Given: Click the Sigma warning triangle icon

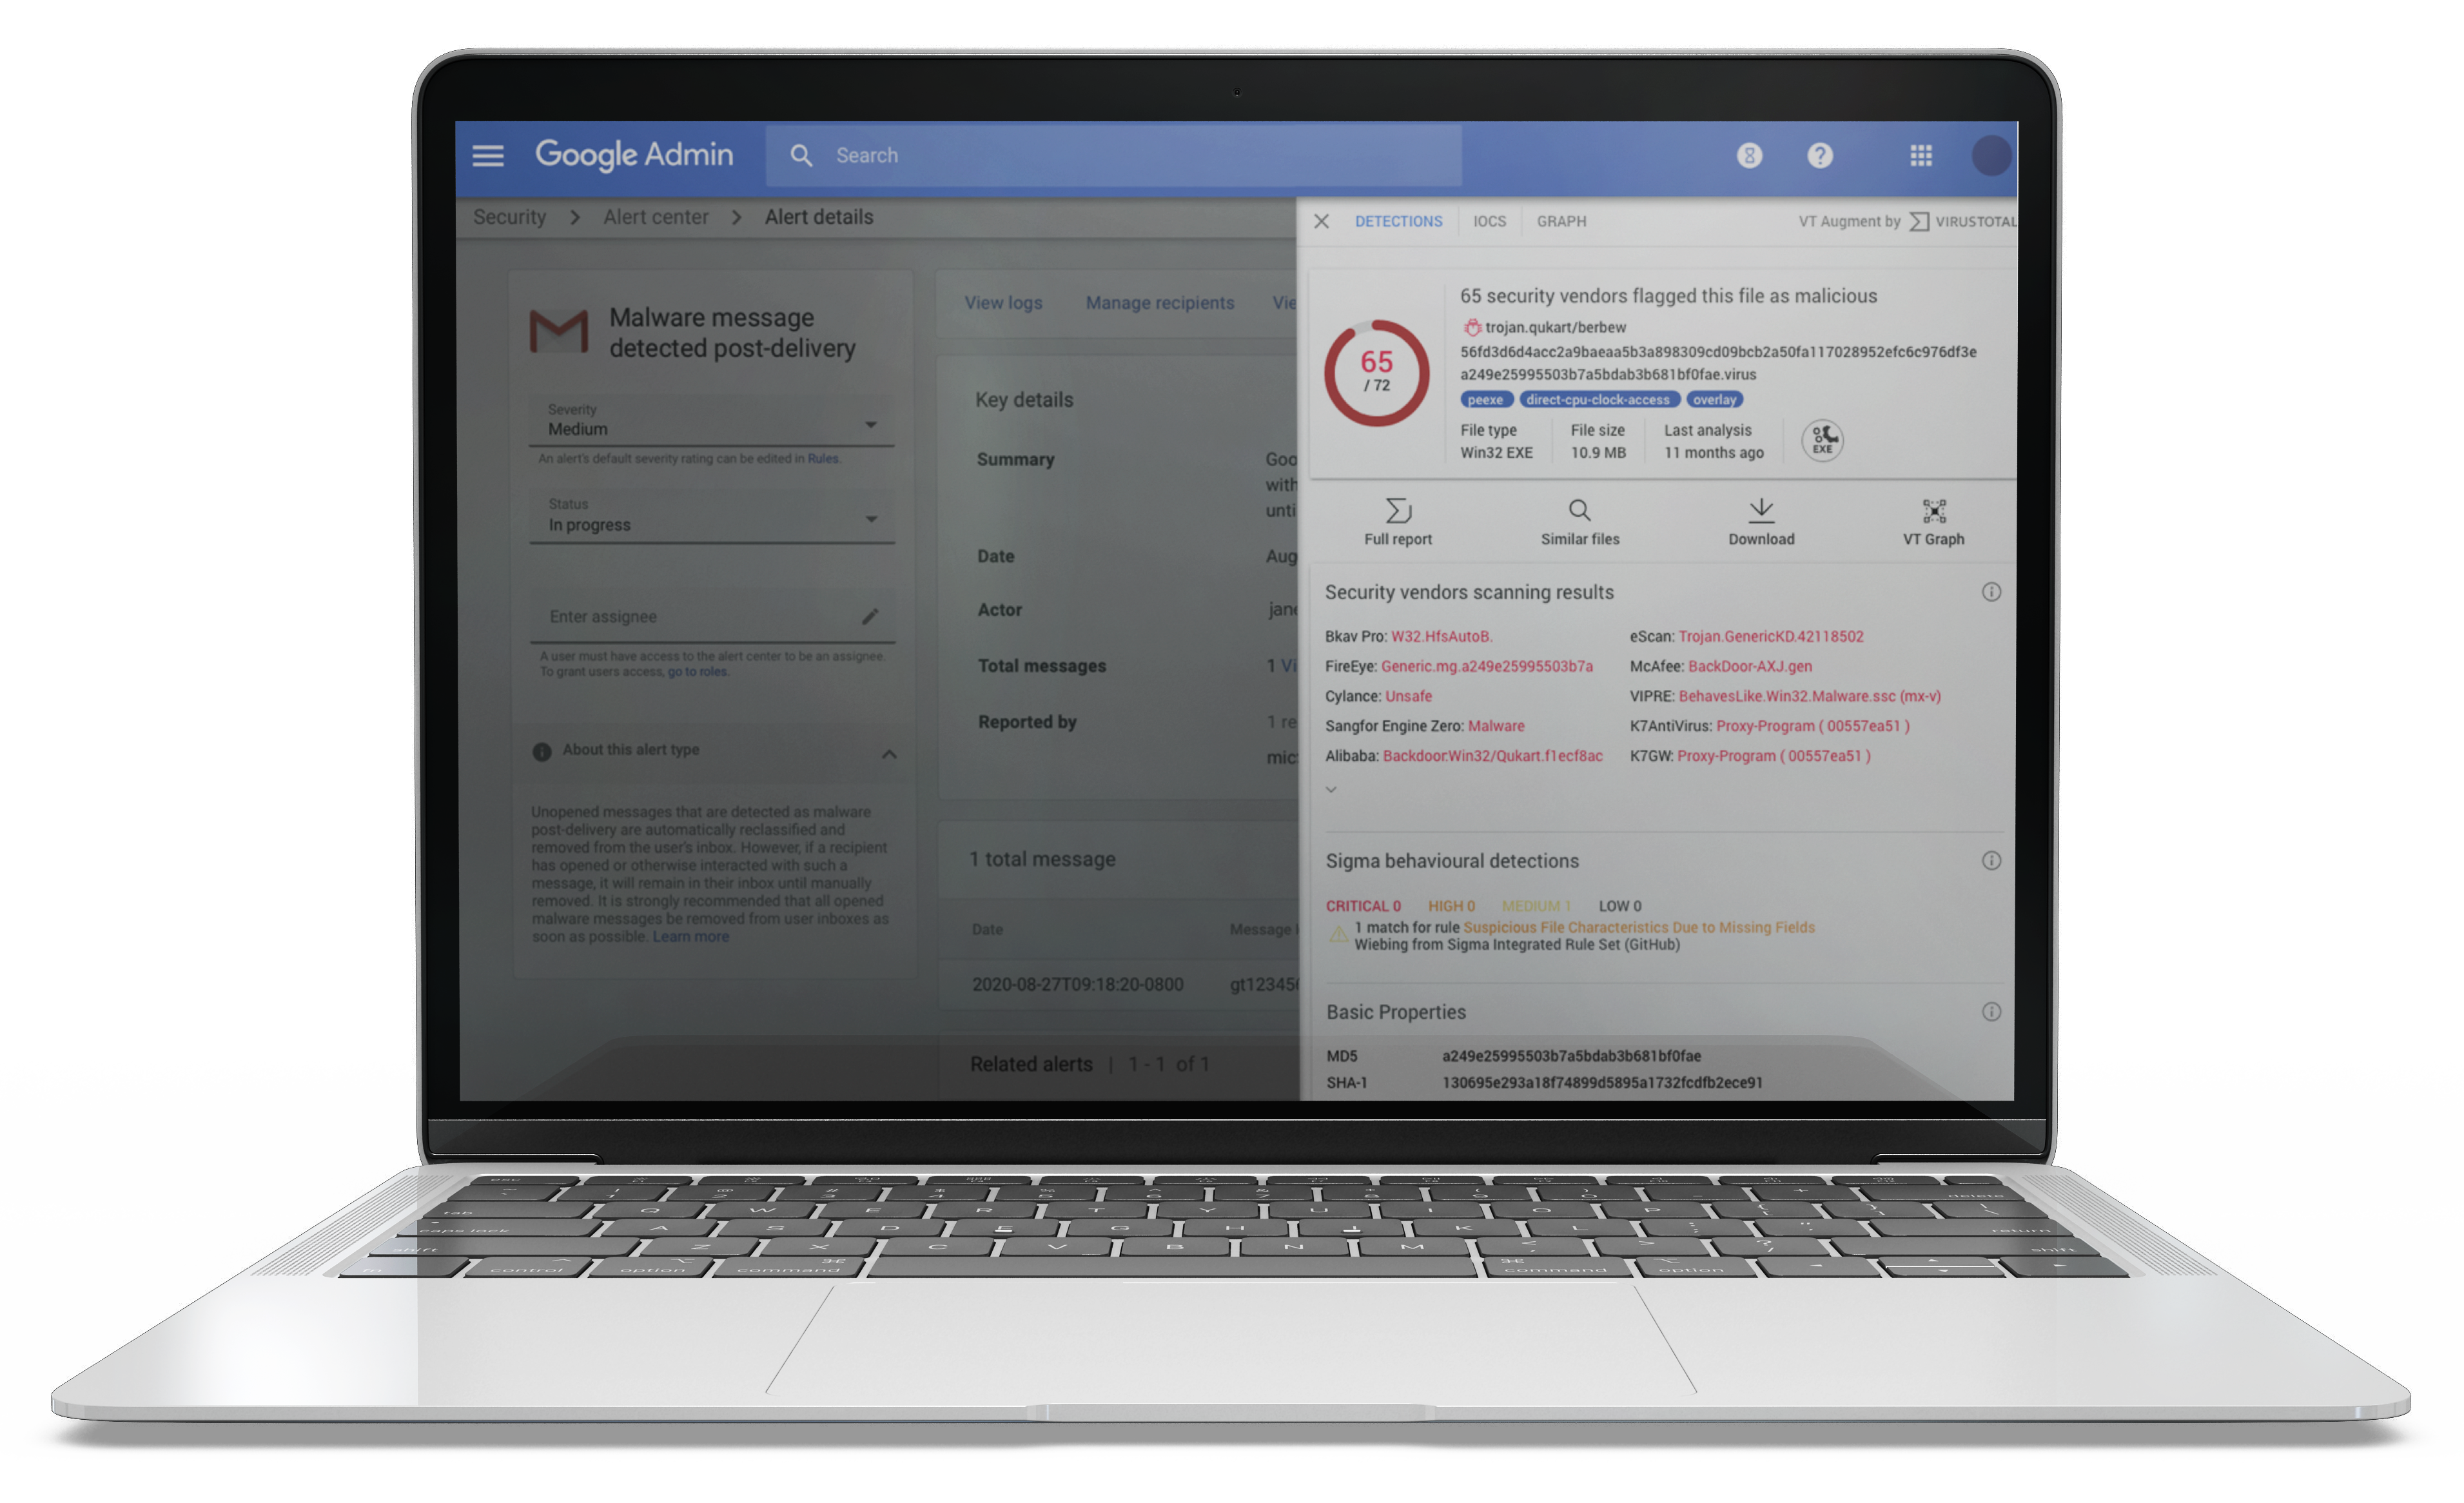Looking at the screenshot, I should coord(1338,935).
